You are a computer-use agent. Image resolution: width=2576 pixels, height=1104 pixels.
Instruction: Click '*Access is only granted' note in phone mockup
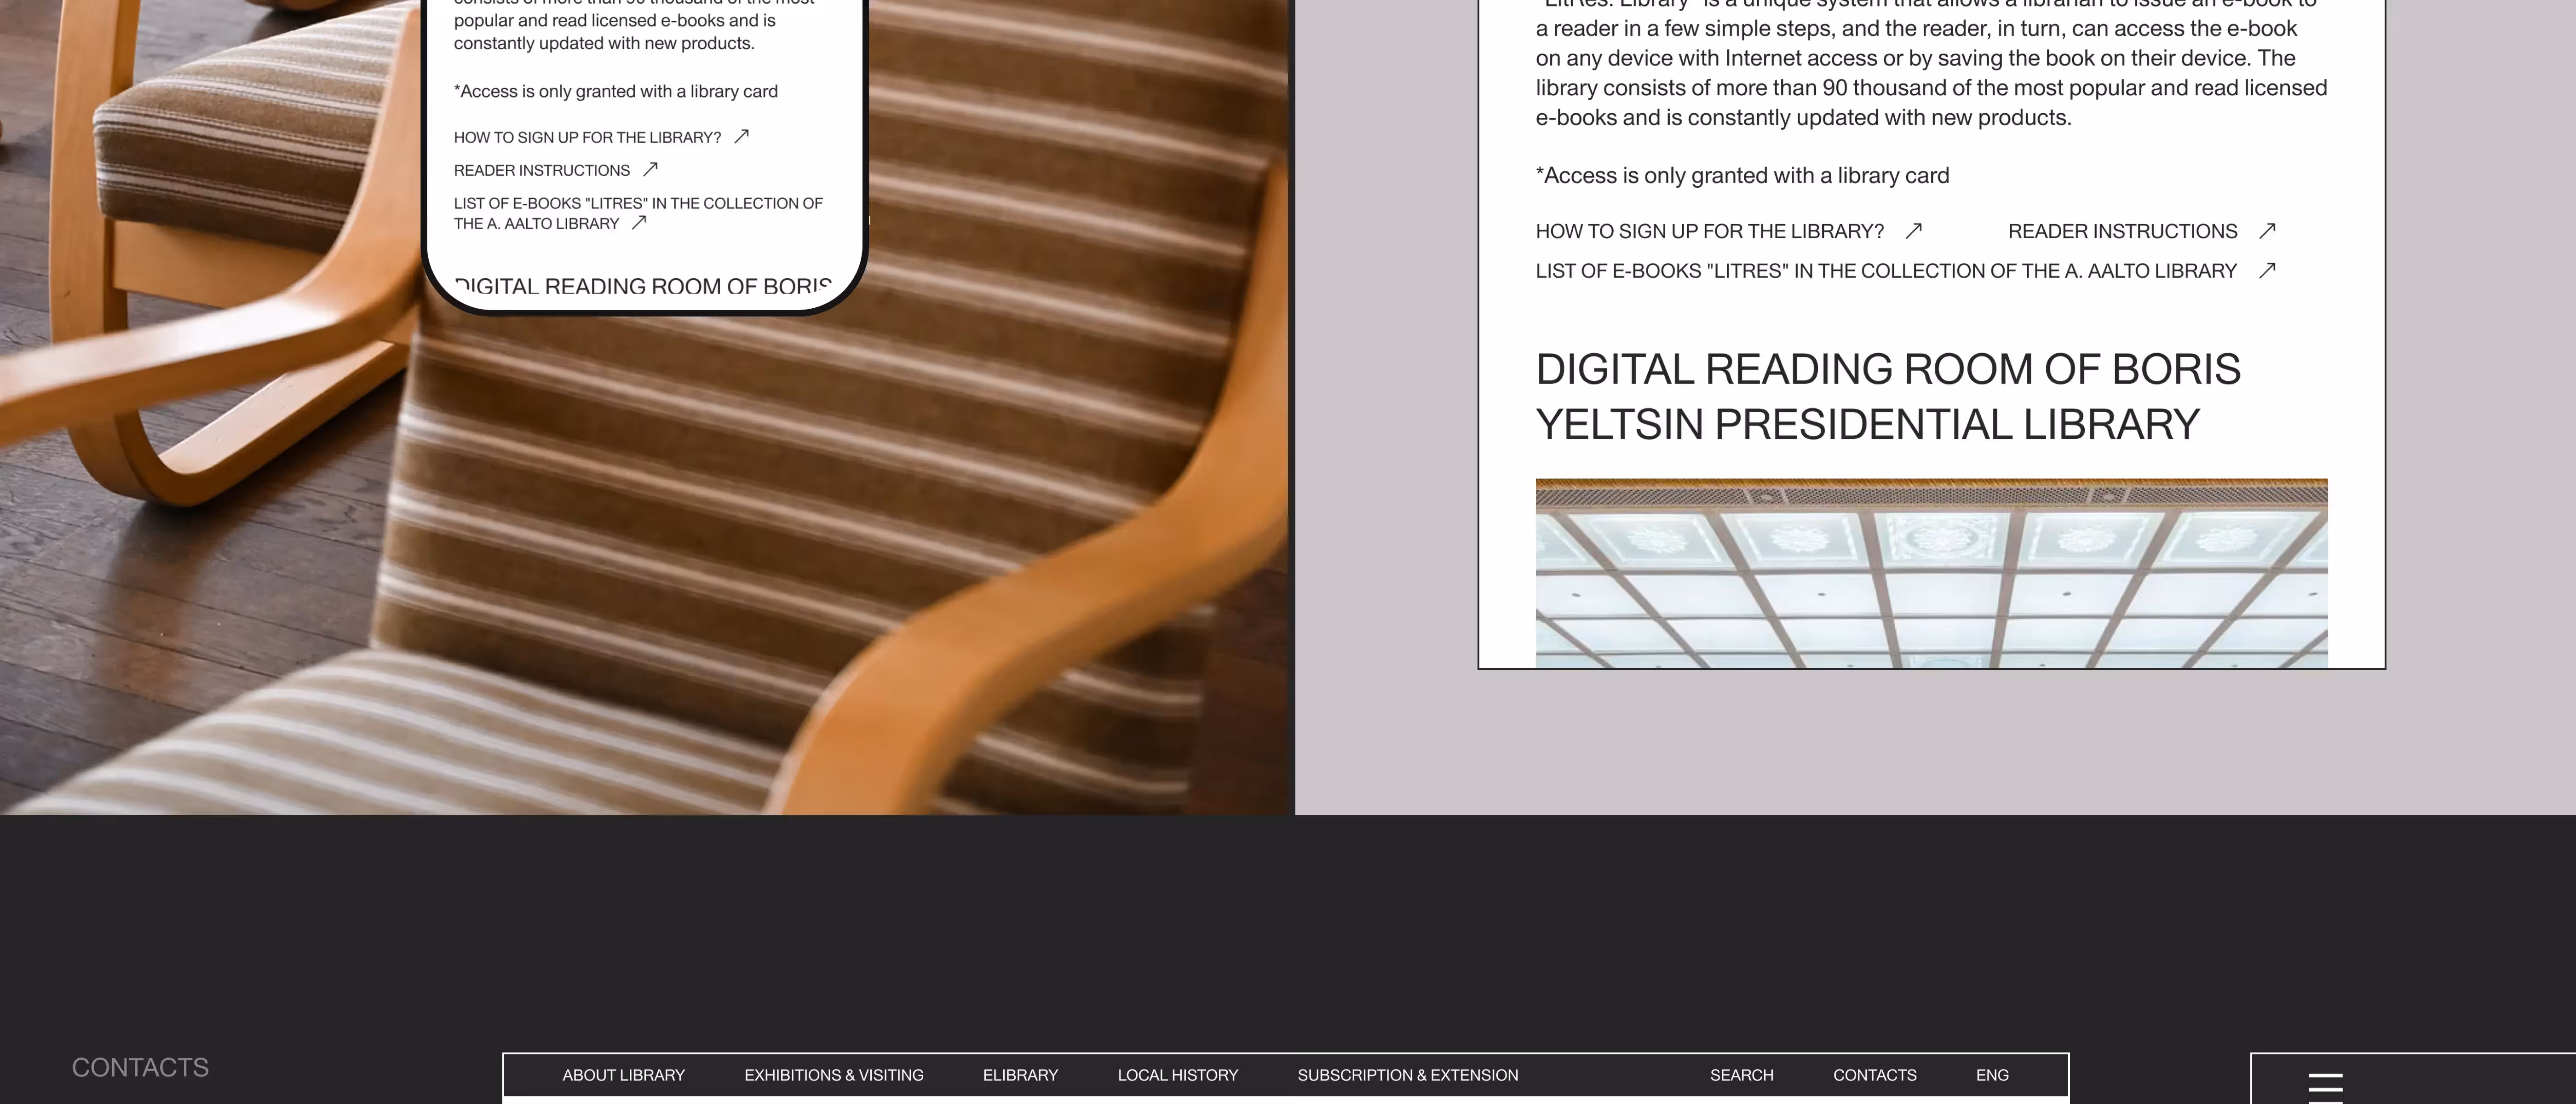[x=615, y=92]
